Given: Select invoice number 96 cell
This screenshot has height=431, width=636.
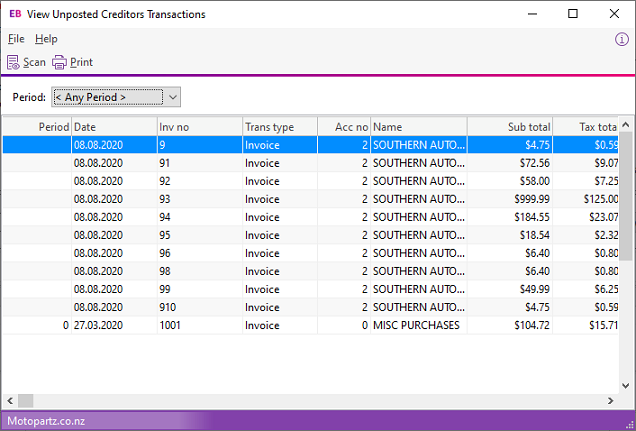Looking at the screenshot, I should click(200, 253).
